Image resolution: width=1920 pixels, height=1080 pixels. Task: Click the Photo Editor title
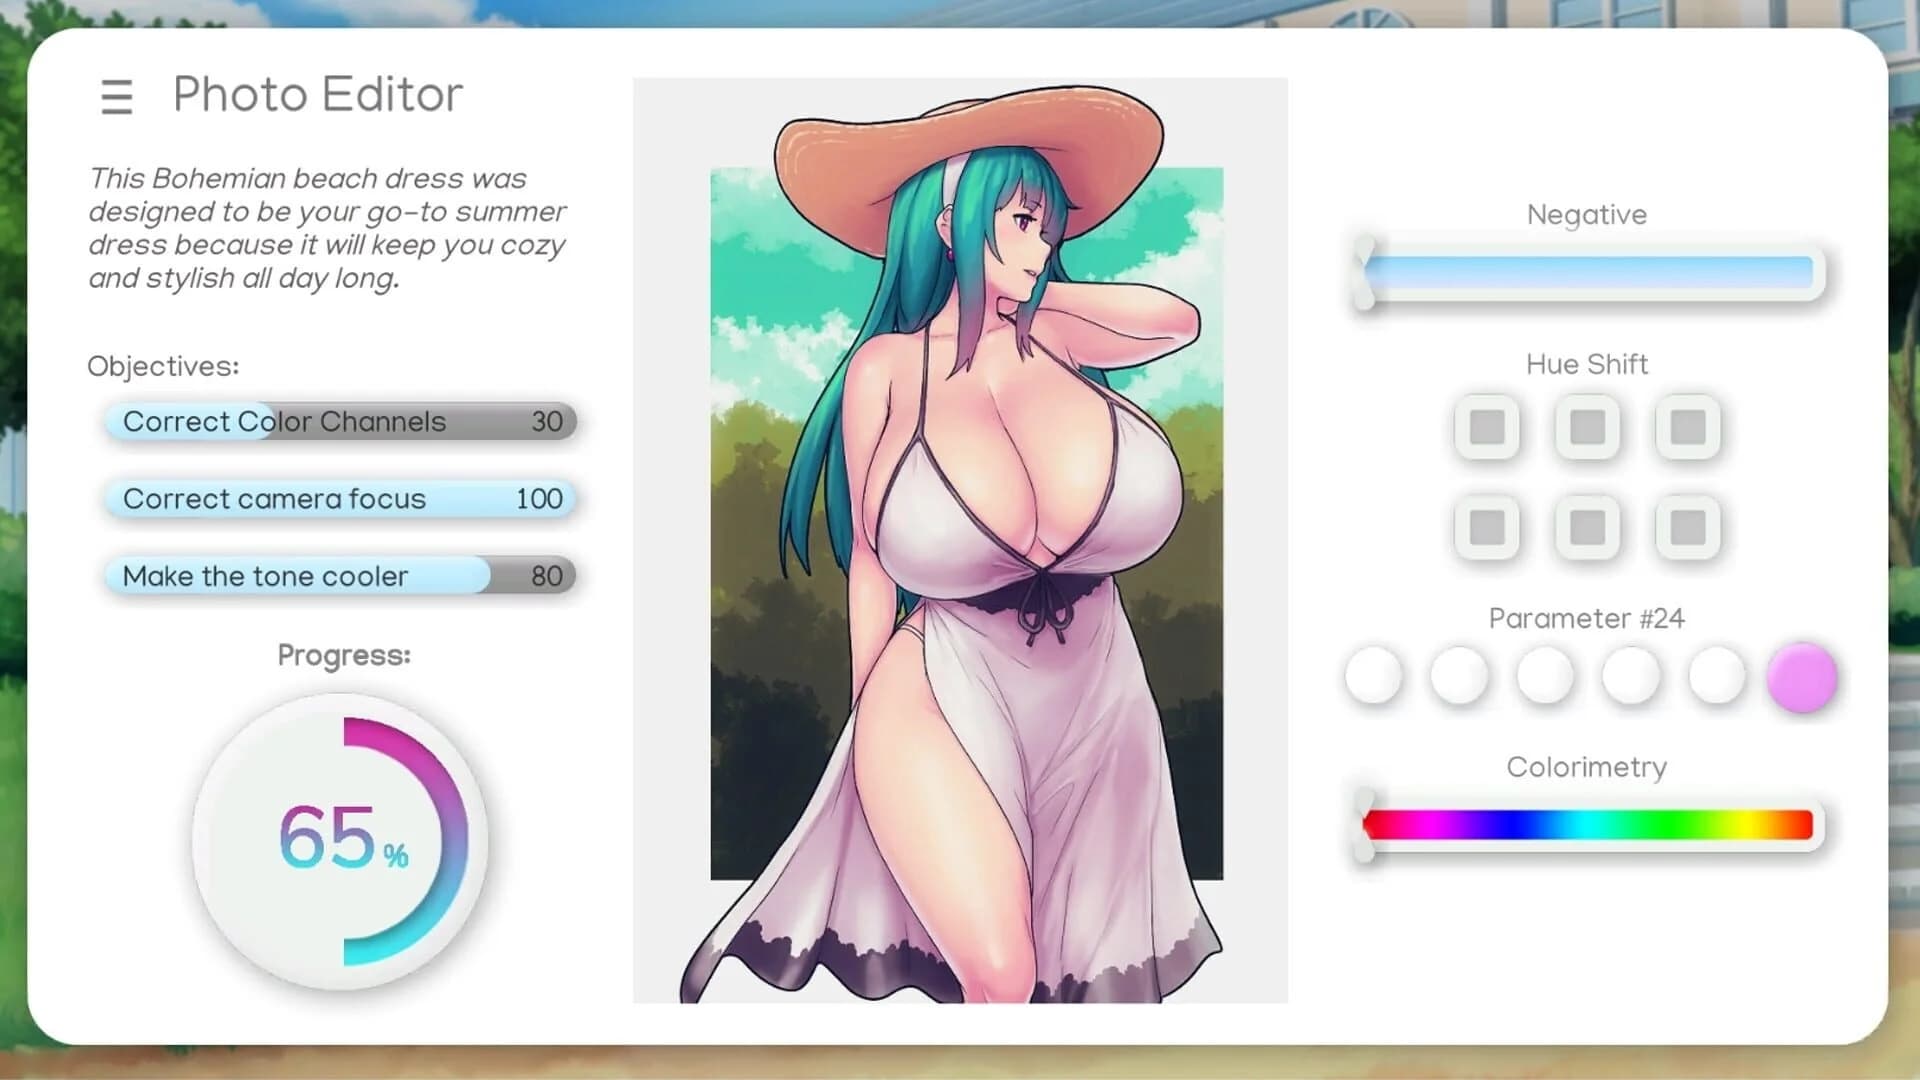pyautogui.click(x=317, y=94)
